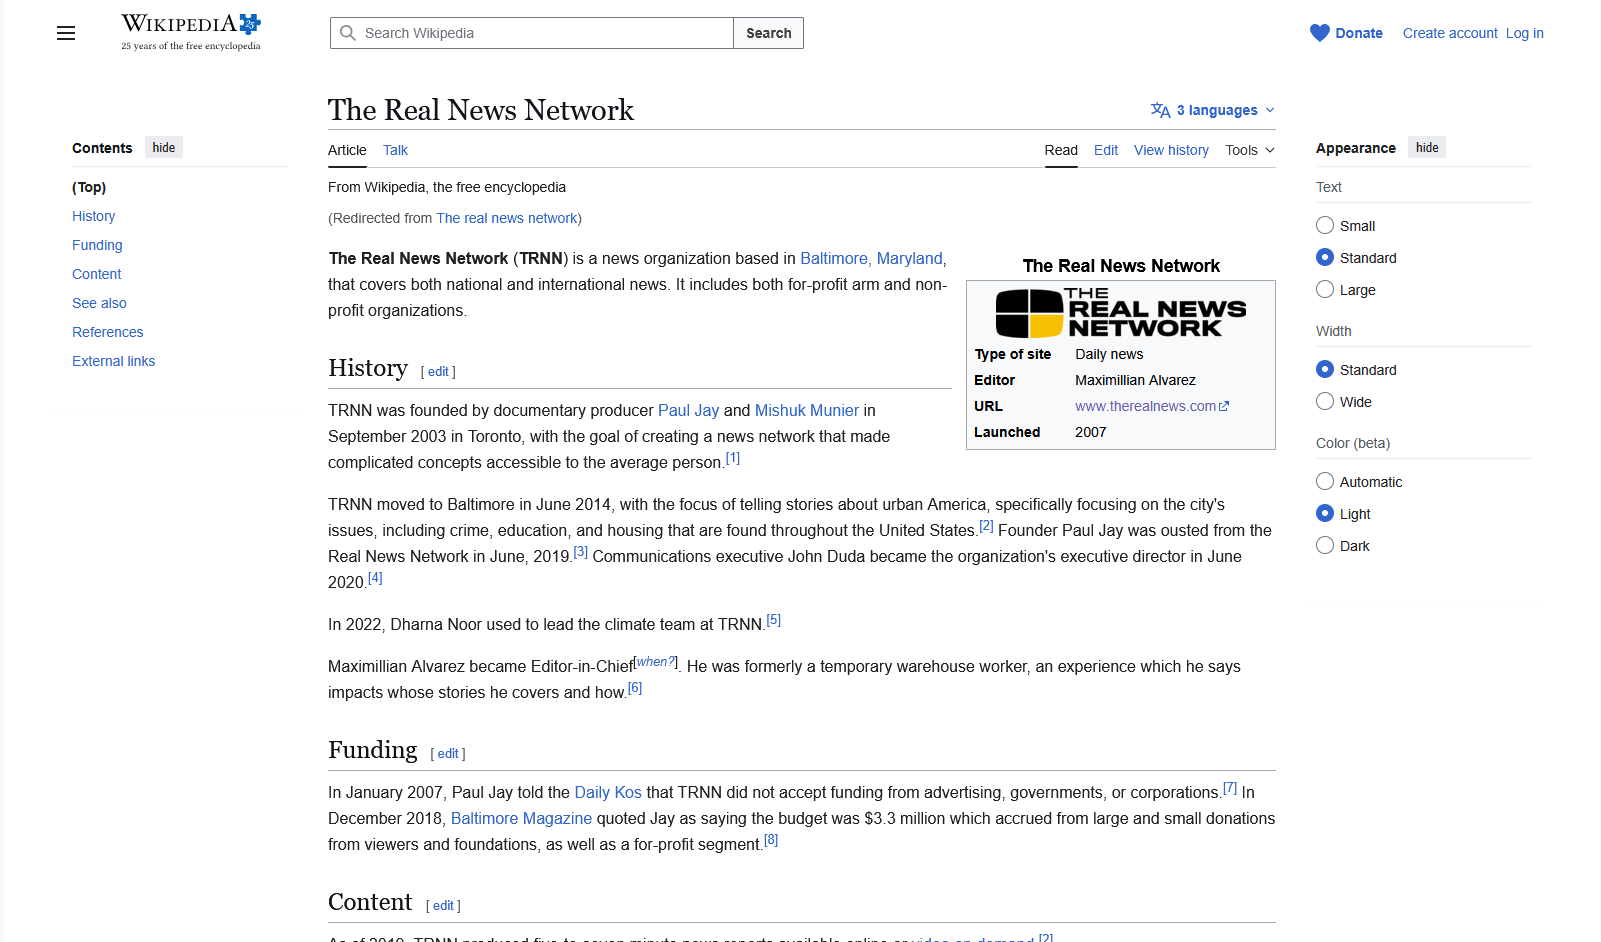The image size is (1601, 942).
Task: Click citation reference [5]
Action: point(774,620)
